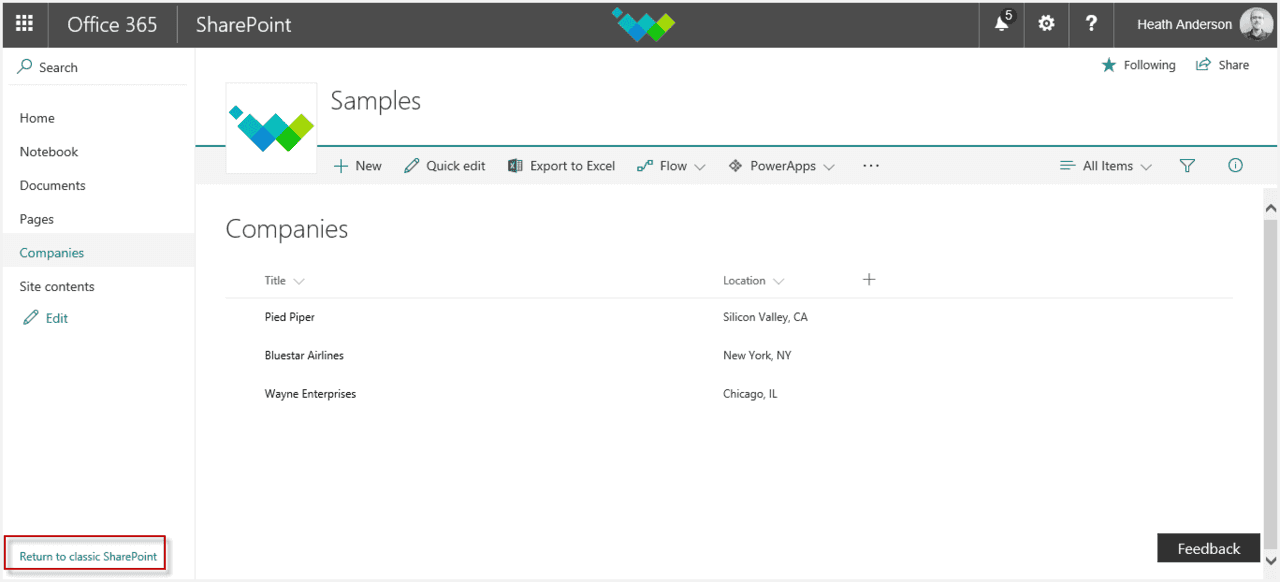The height and width of the screenshot is (582, 1280).
Task: Click the Silicon Valley, CA cell
Action: click(765, 317)
